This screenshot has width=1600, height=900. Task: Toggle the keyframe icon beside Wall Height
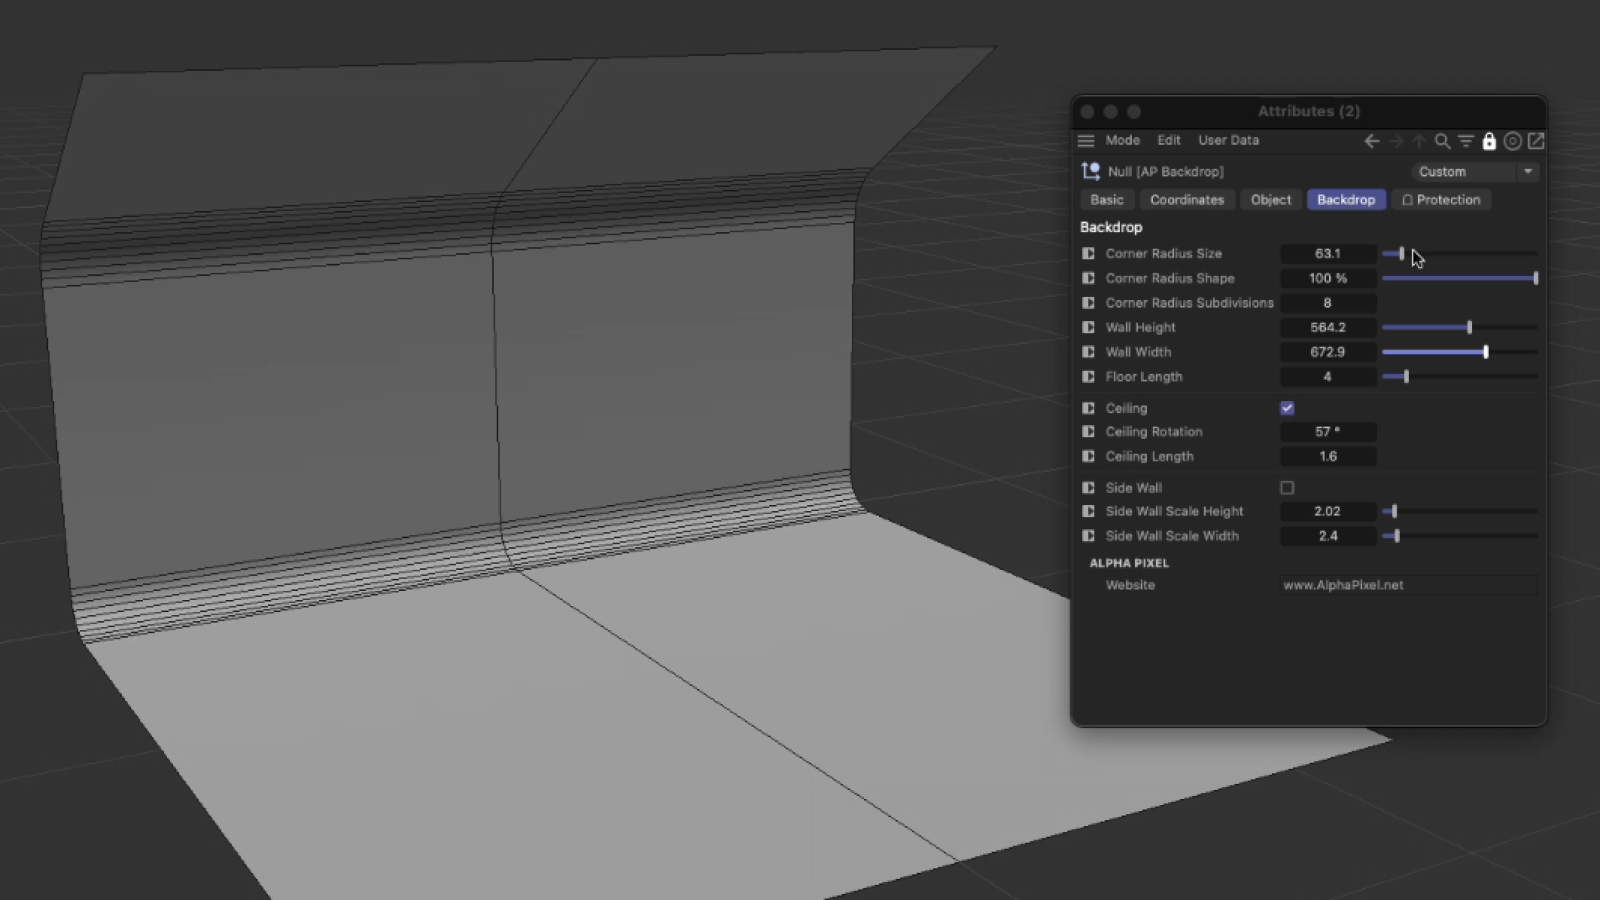(1088, 327)
